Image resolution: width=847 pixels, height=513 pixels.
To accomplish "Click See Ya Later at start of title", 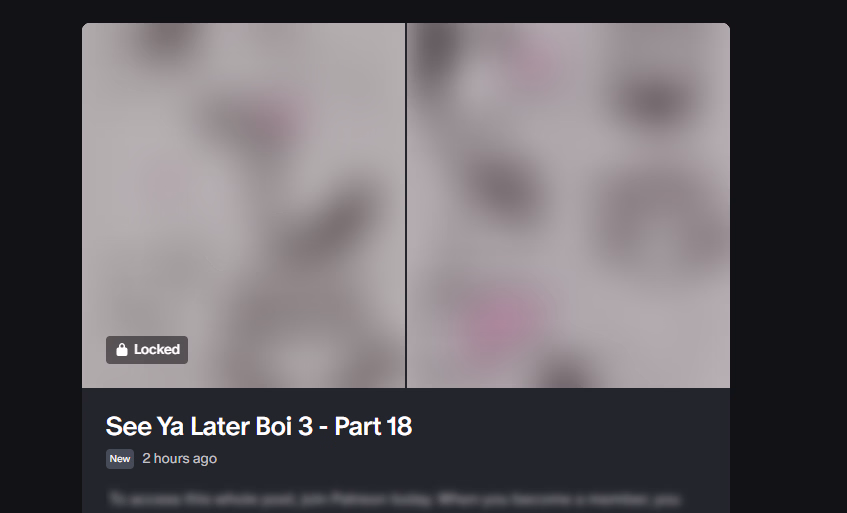I will 178,426.
